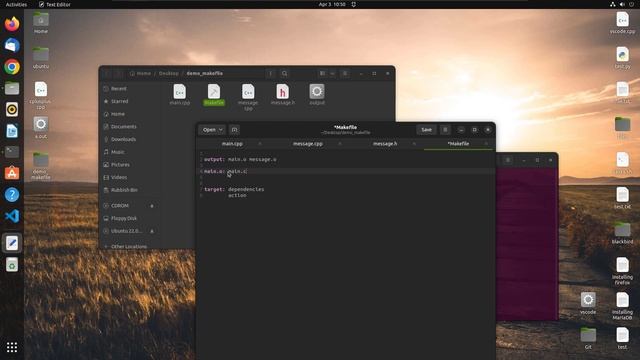Open Files window hamburger menu

pyautogui.click(x=345, y=73)
